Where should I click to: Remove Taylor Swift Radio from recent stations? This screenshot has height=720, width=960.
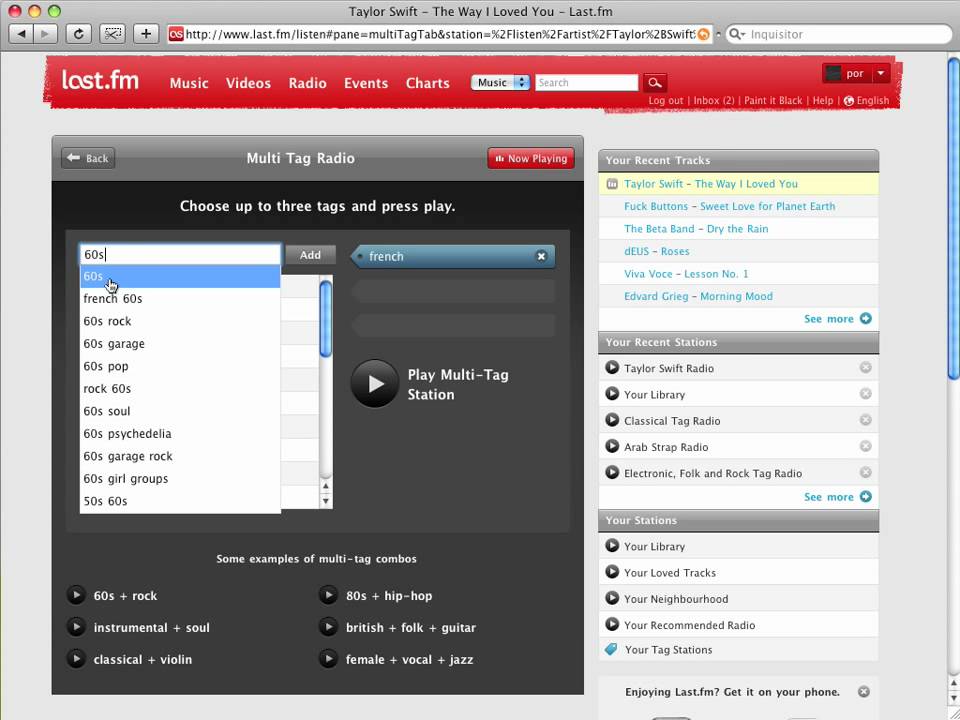click(x=865, y=367)
